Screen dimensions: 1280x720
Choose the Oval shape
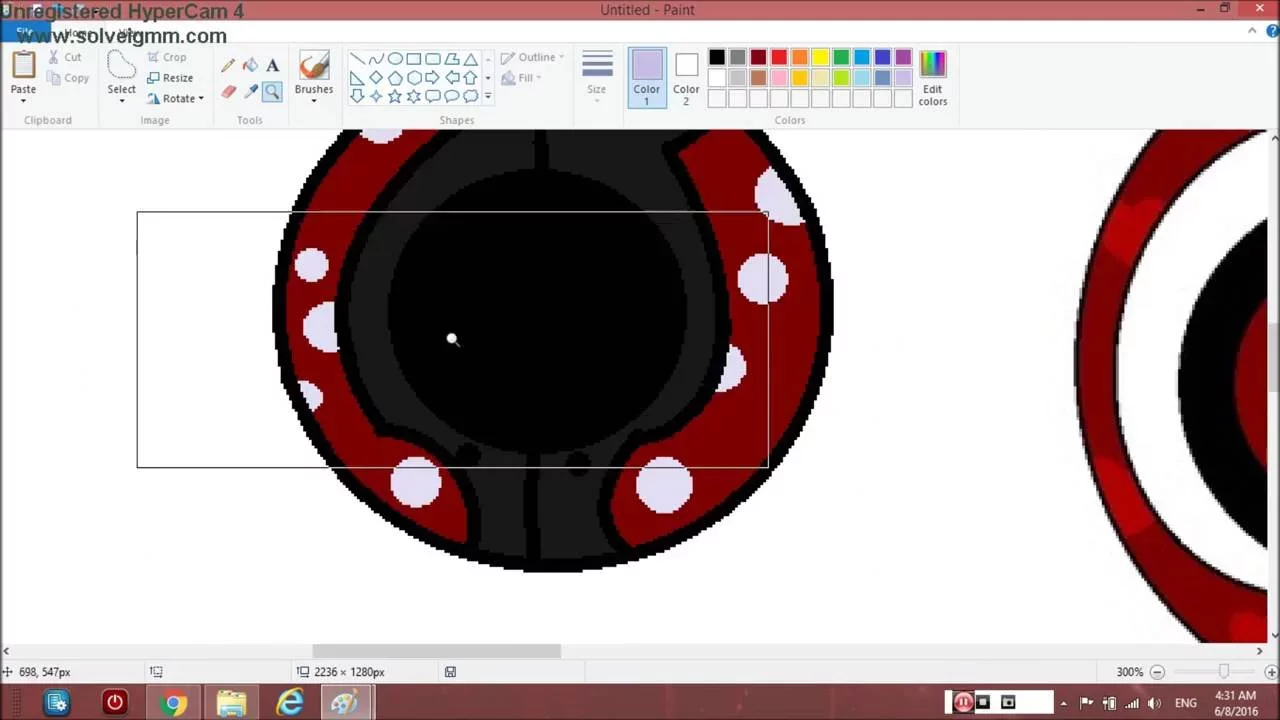(x=395, y=59)
